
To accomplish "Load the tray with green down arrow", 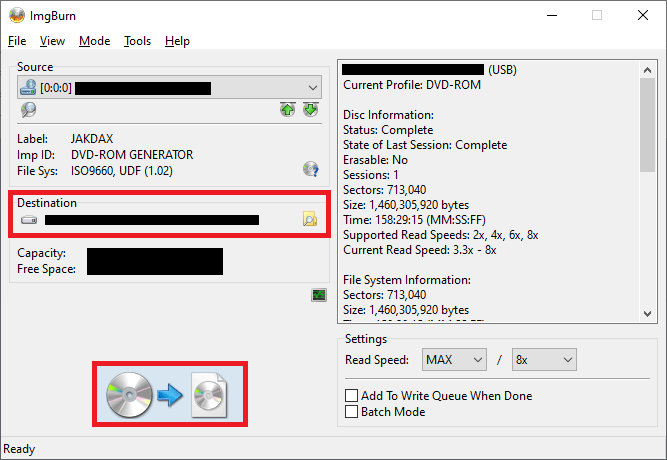I will (x=310, y=110).
